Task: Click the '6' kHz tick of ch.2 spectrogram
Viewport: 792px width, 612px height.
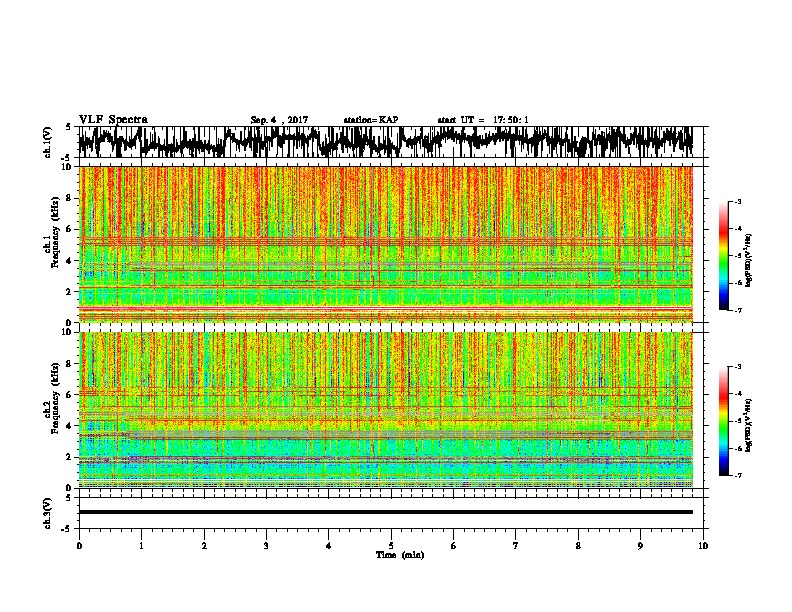Action: 70,395
